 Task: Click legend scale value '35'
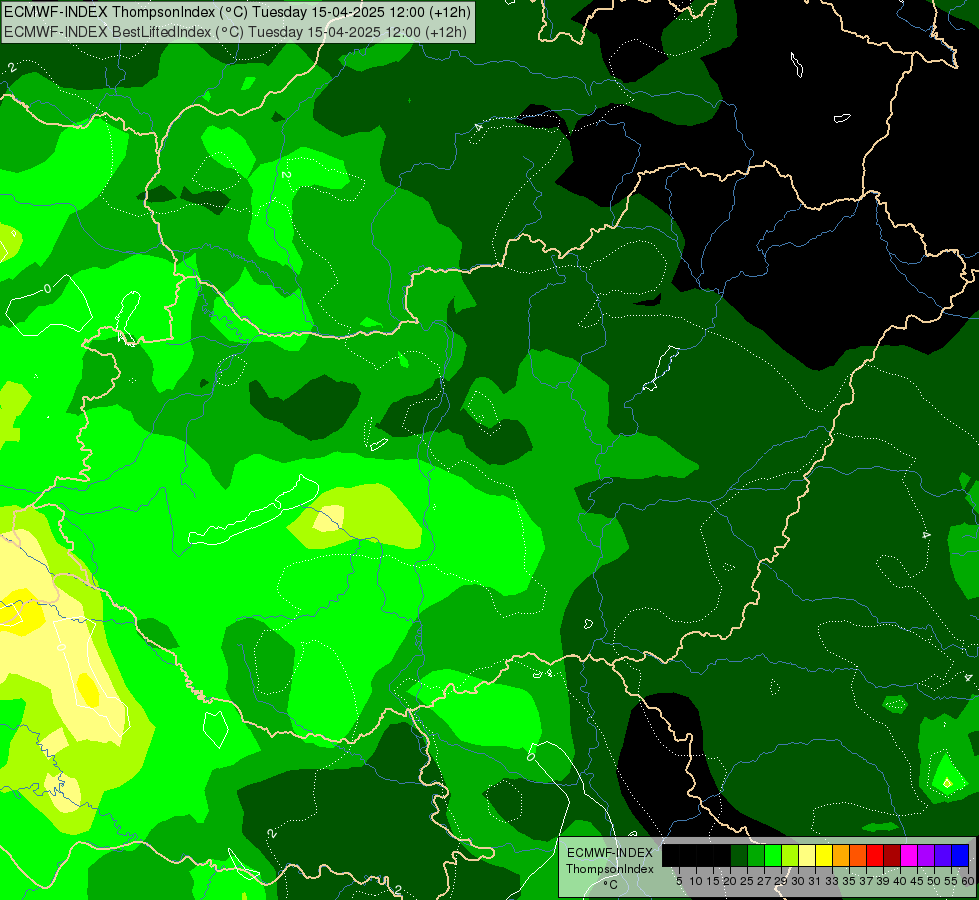[849, 881]
